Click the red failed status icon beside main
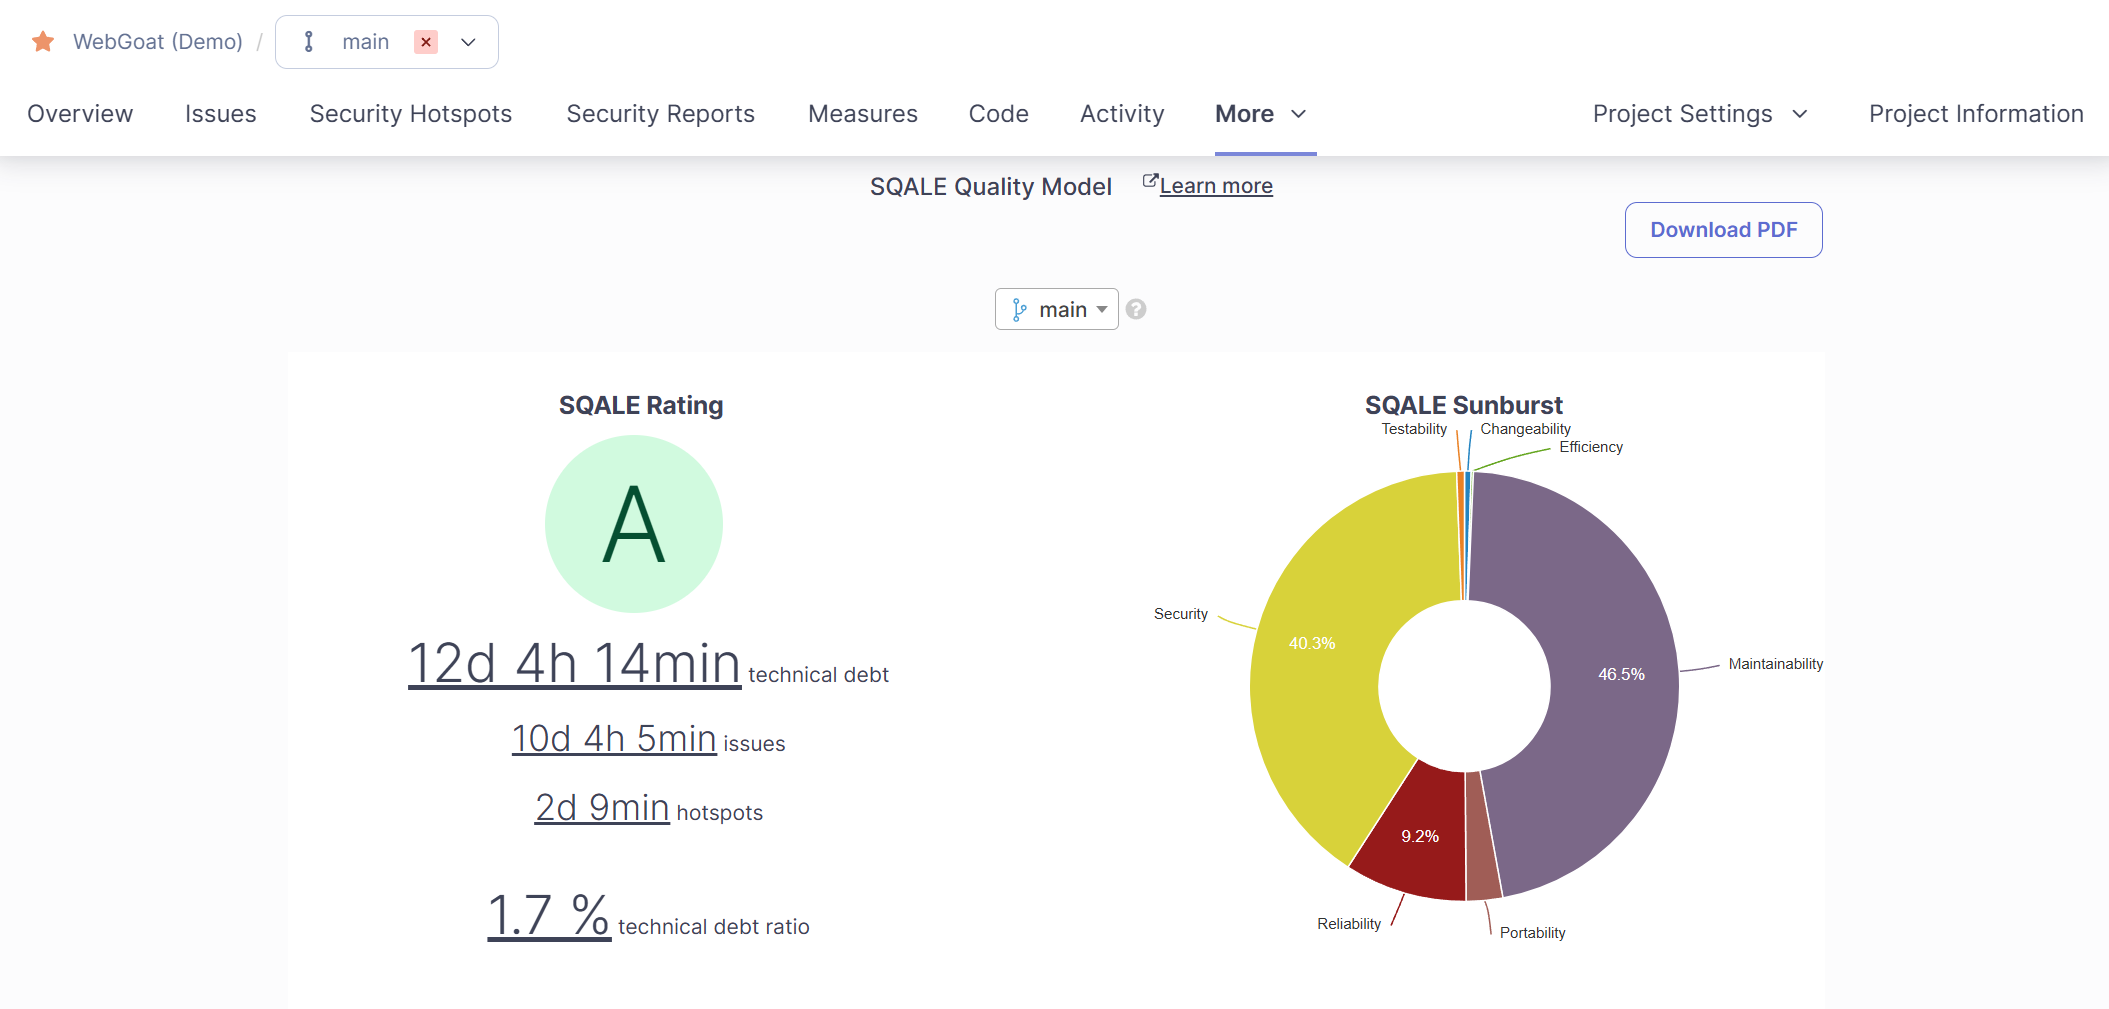Image resolution: width=2109 pixels, height=1009 pixels. (x=426, y=42)
